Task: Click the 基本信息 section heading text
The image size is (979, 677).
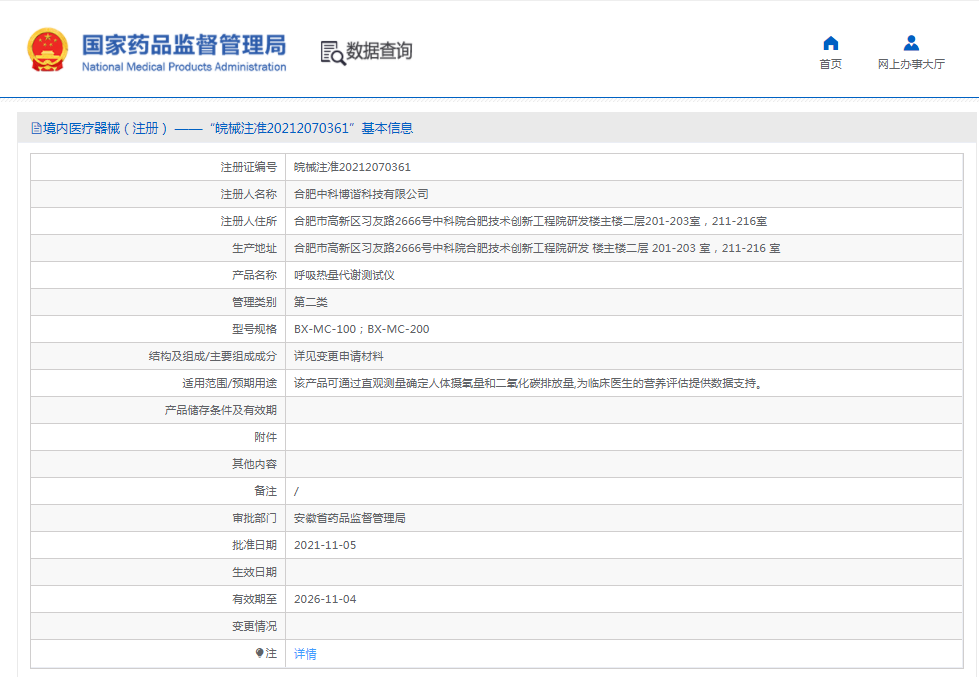Action: pos(387,128)
